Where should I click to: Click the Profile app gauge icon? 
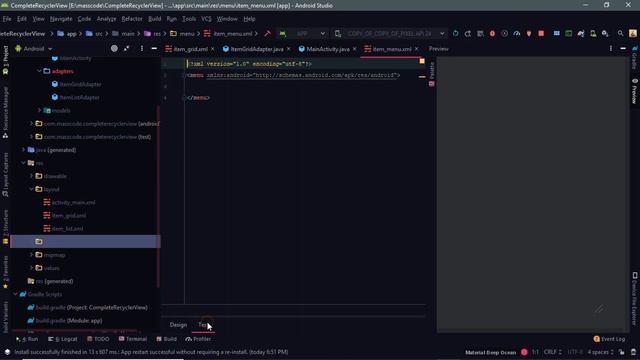pos(517,33)
